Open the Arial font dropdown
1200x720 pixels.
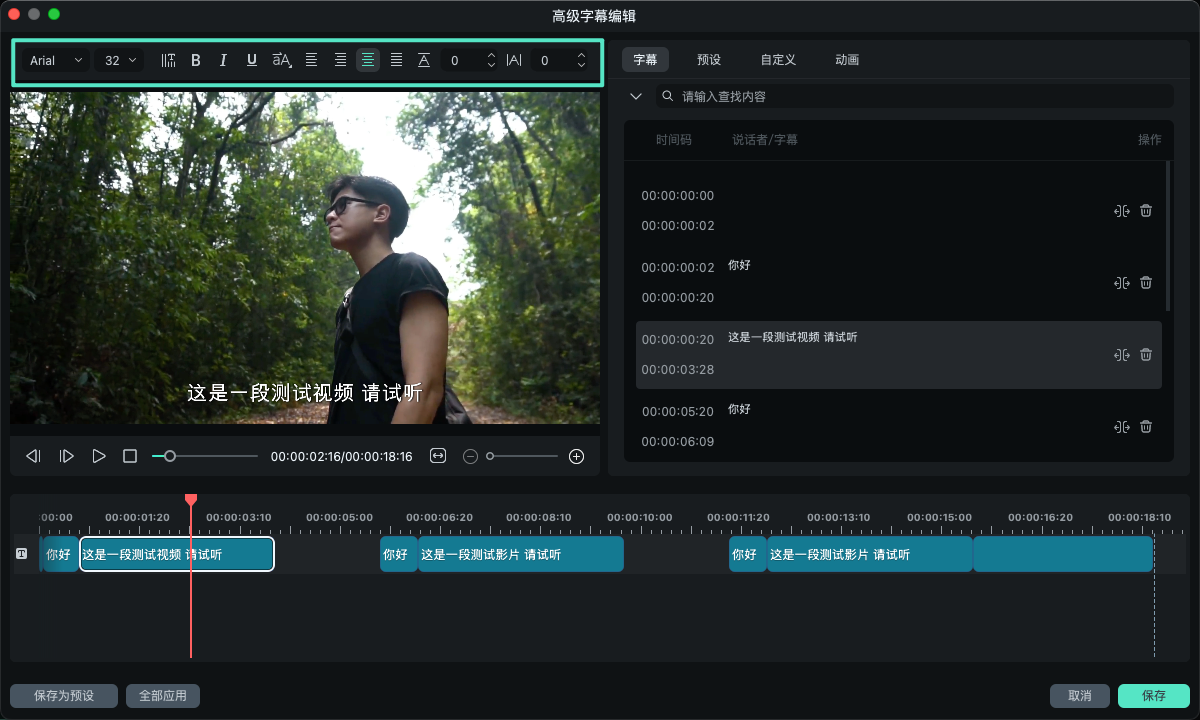pos(56,61)
